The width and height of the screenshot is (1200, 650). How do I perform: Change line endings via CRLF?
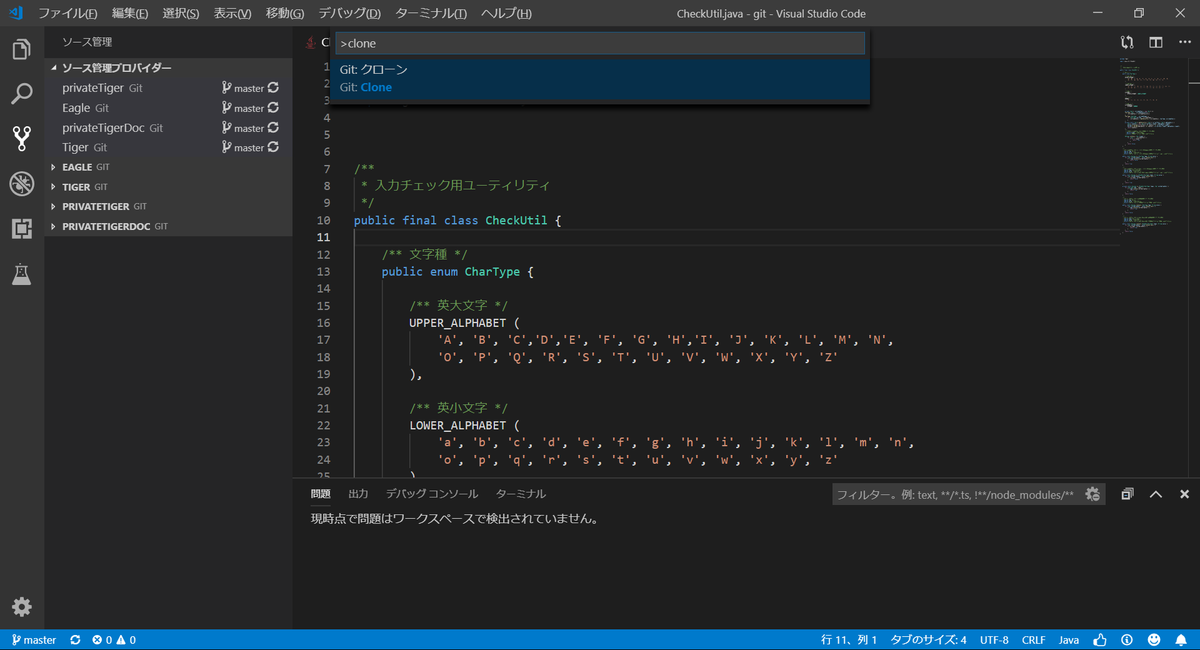[1033, 640]
